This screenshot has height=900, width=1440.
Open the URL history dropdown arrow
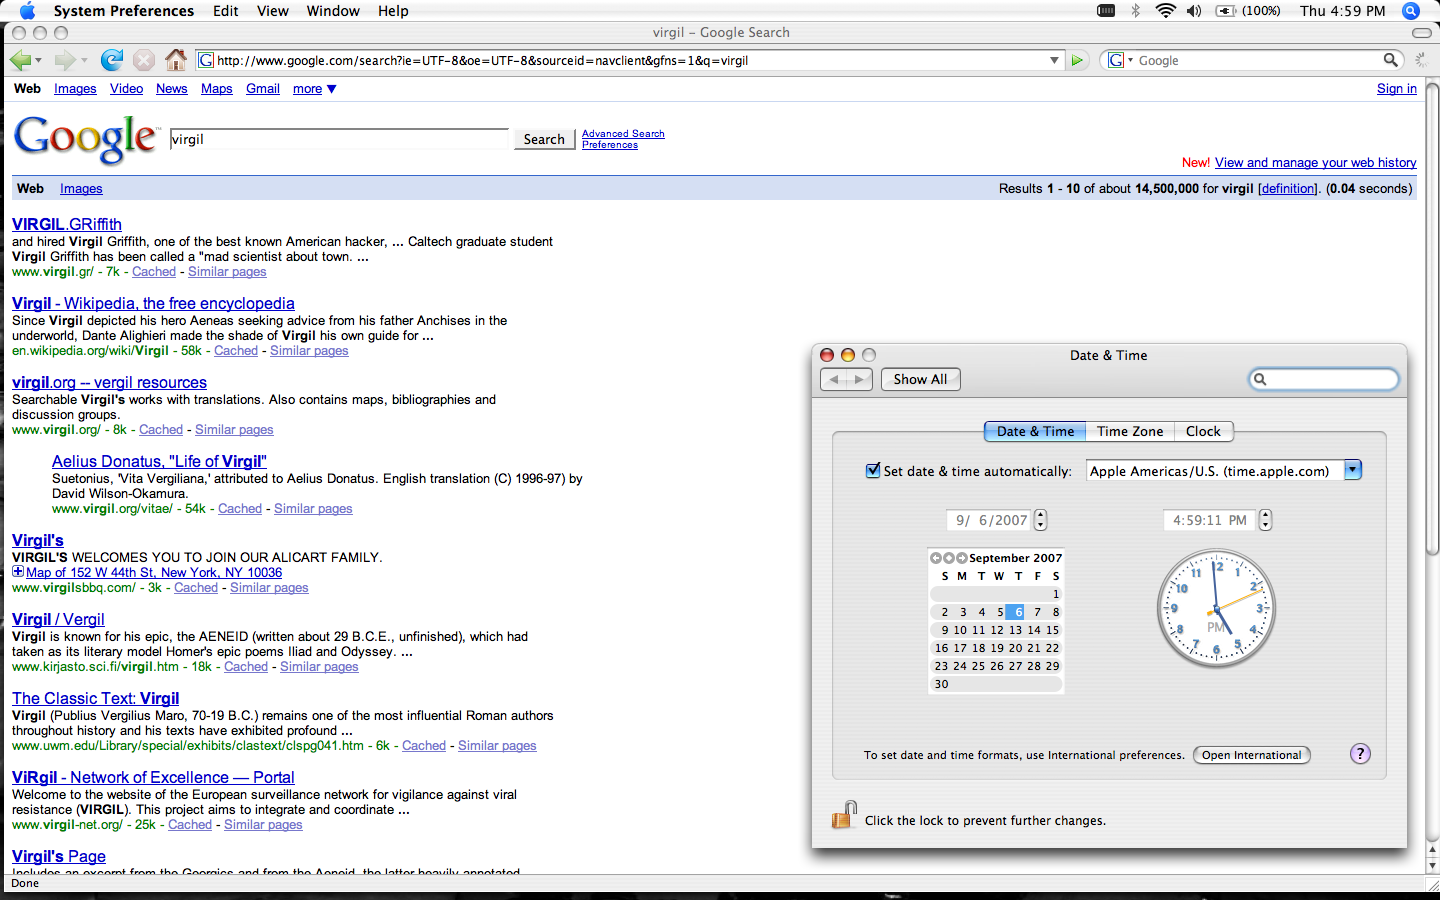[x=1054, y=60]
